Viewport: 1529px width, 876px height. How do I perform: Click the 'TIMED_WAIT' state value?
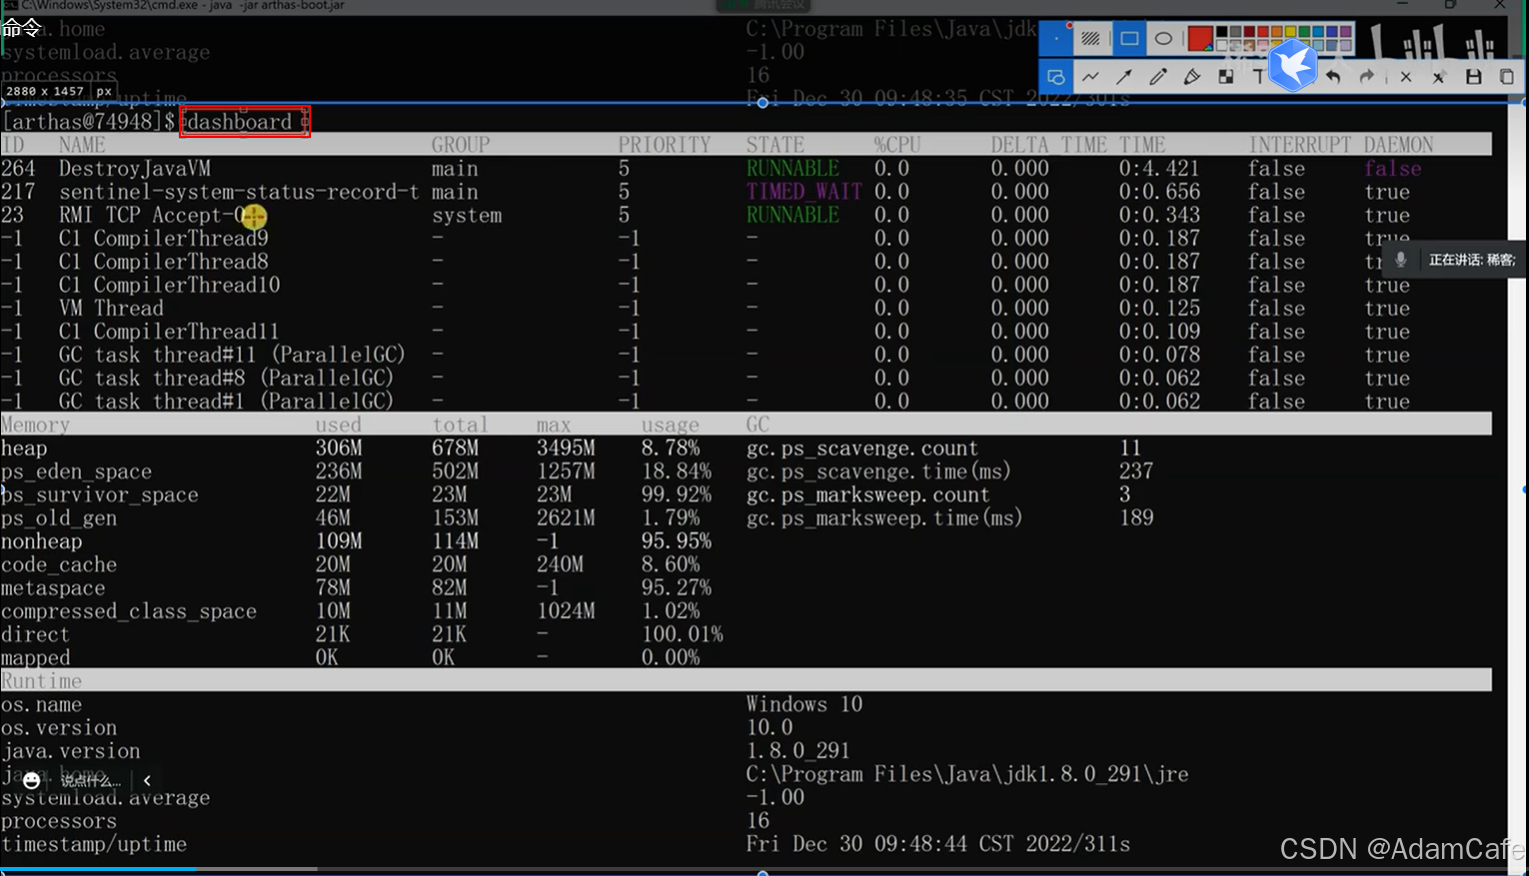[x=804, y=191]
